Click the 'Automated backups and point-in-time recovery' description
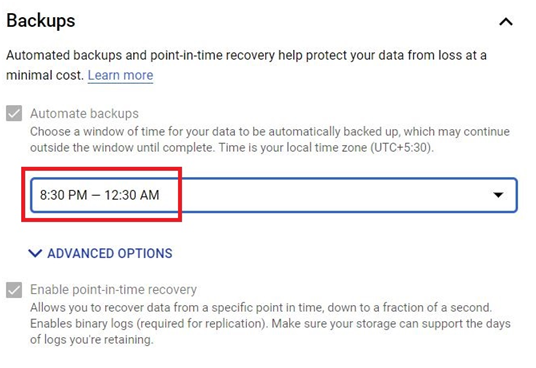The image size is (536, 368). [246, 55]
